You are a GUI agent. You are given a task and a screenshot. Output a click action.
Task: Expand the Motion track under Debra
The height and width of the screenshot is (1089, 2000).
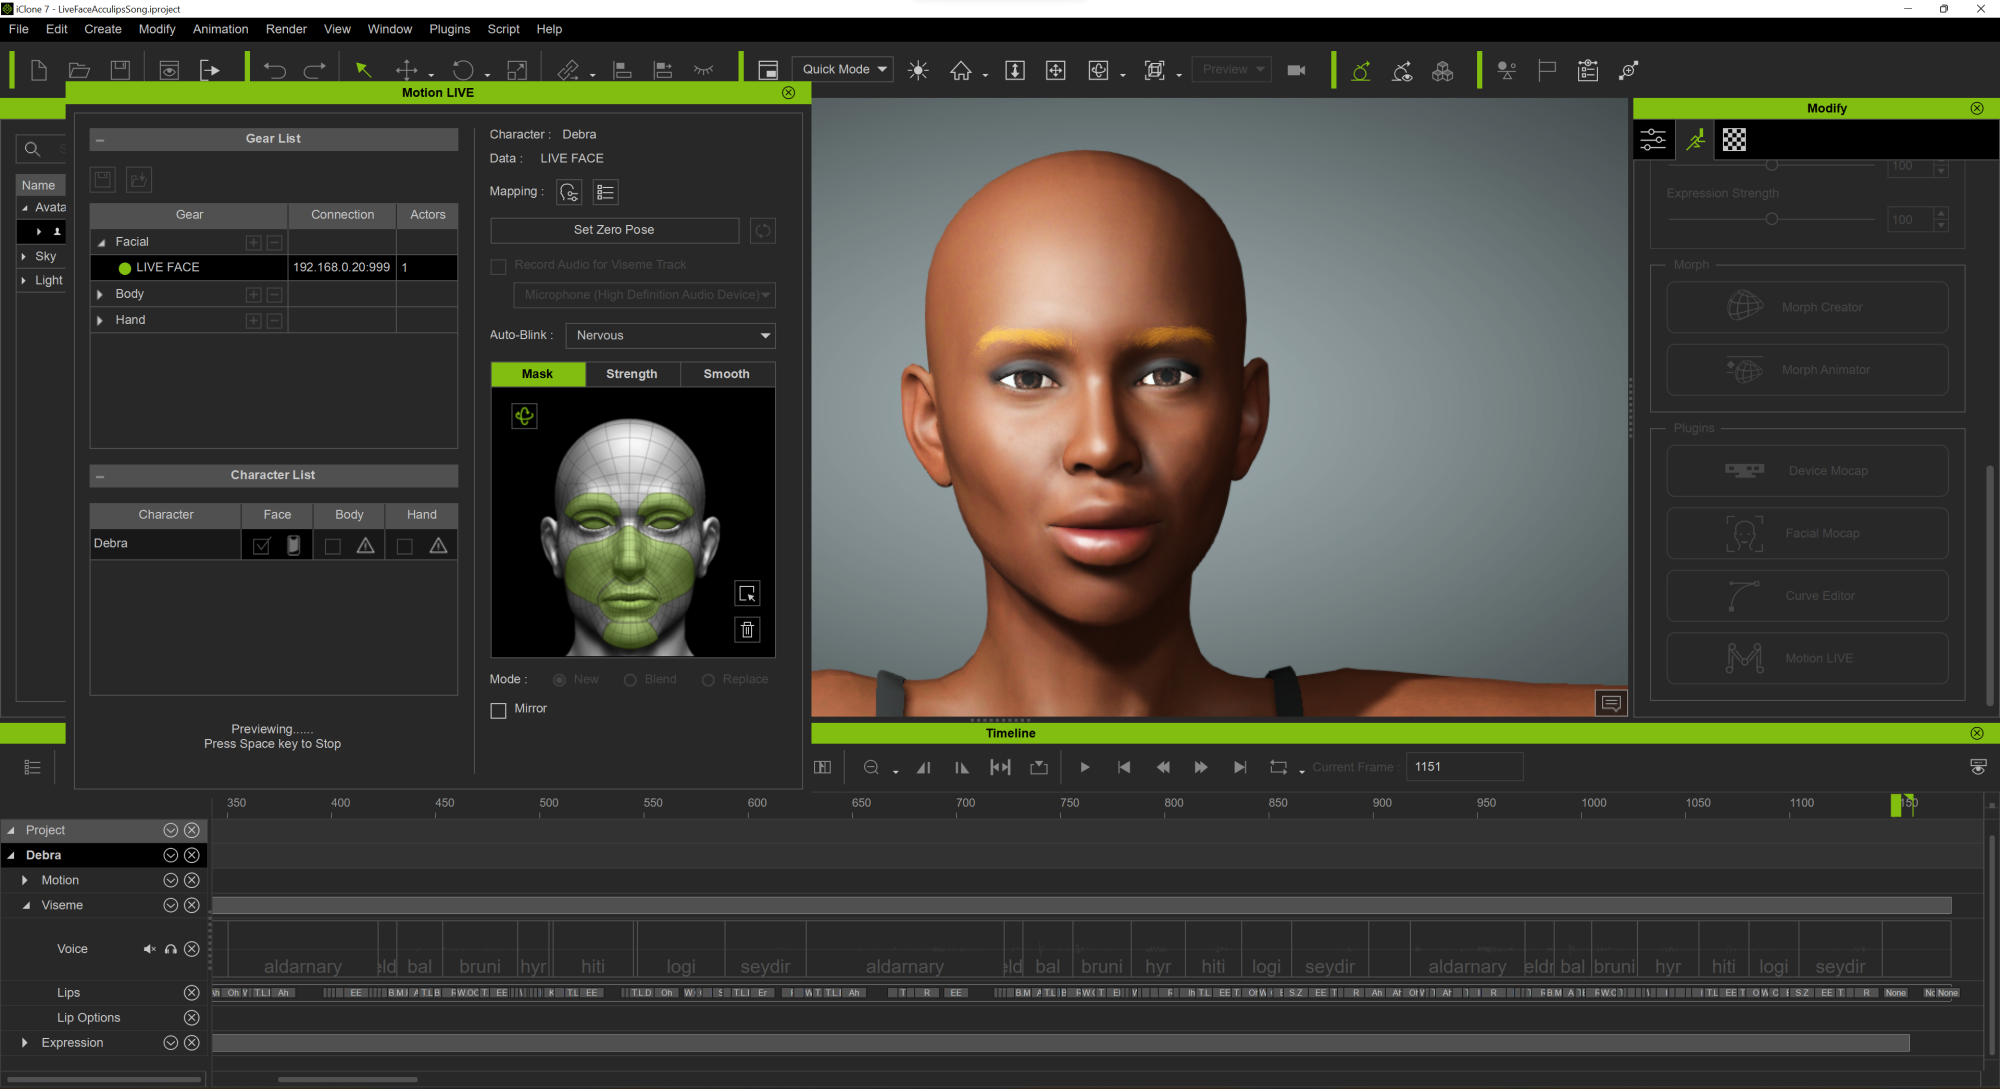coord(25,881)
